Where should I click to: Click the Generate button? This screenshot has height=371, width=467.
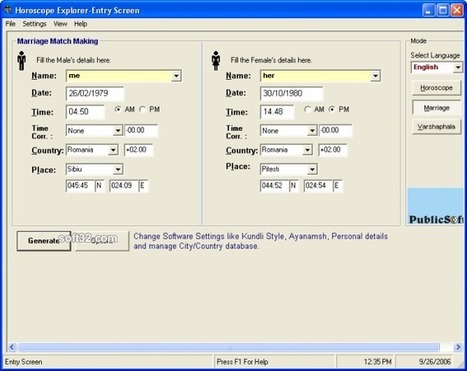(x=44, y=241)
